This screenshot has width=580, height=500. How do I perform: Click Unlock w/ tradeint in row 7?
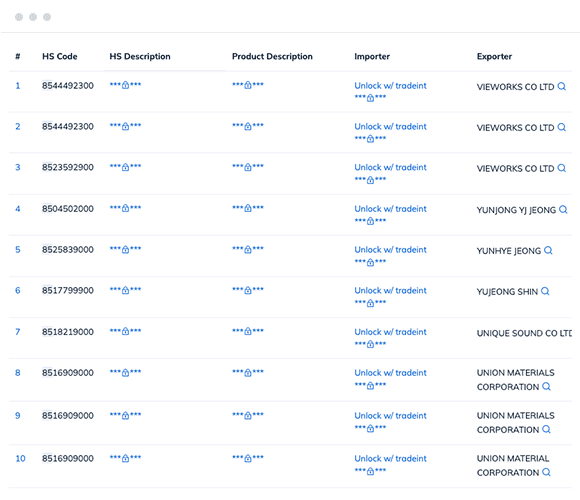pos(390,332)
